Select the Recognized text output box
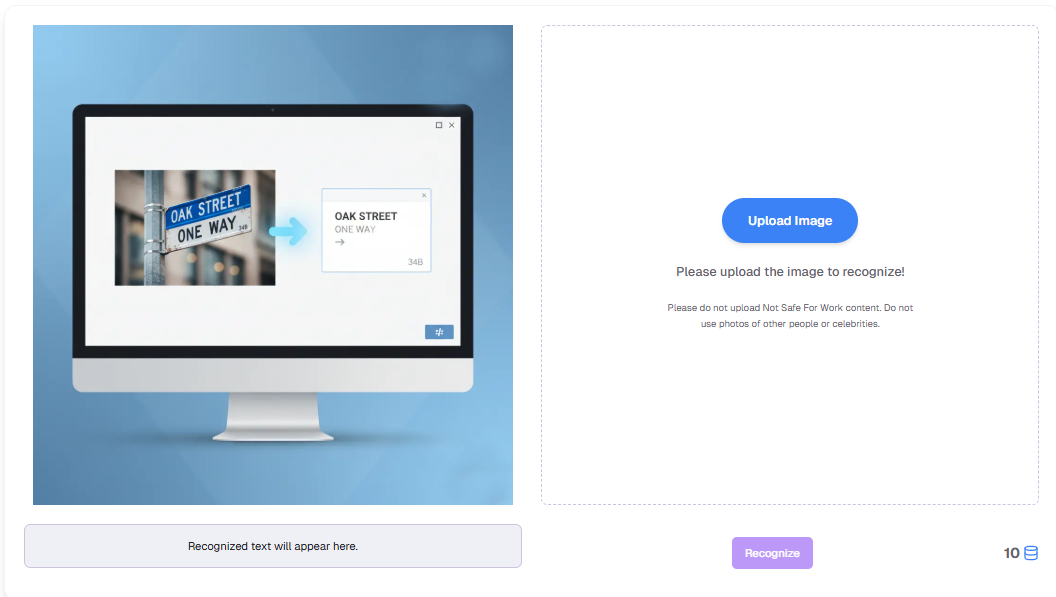Image resolution: width=1056 pixels, height=597 pixels. pyautogui.click(x=273, y=546)
